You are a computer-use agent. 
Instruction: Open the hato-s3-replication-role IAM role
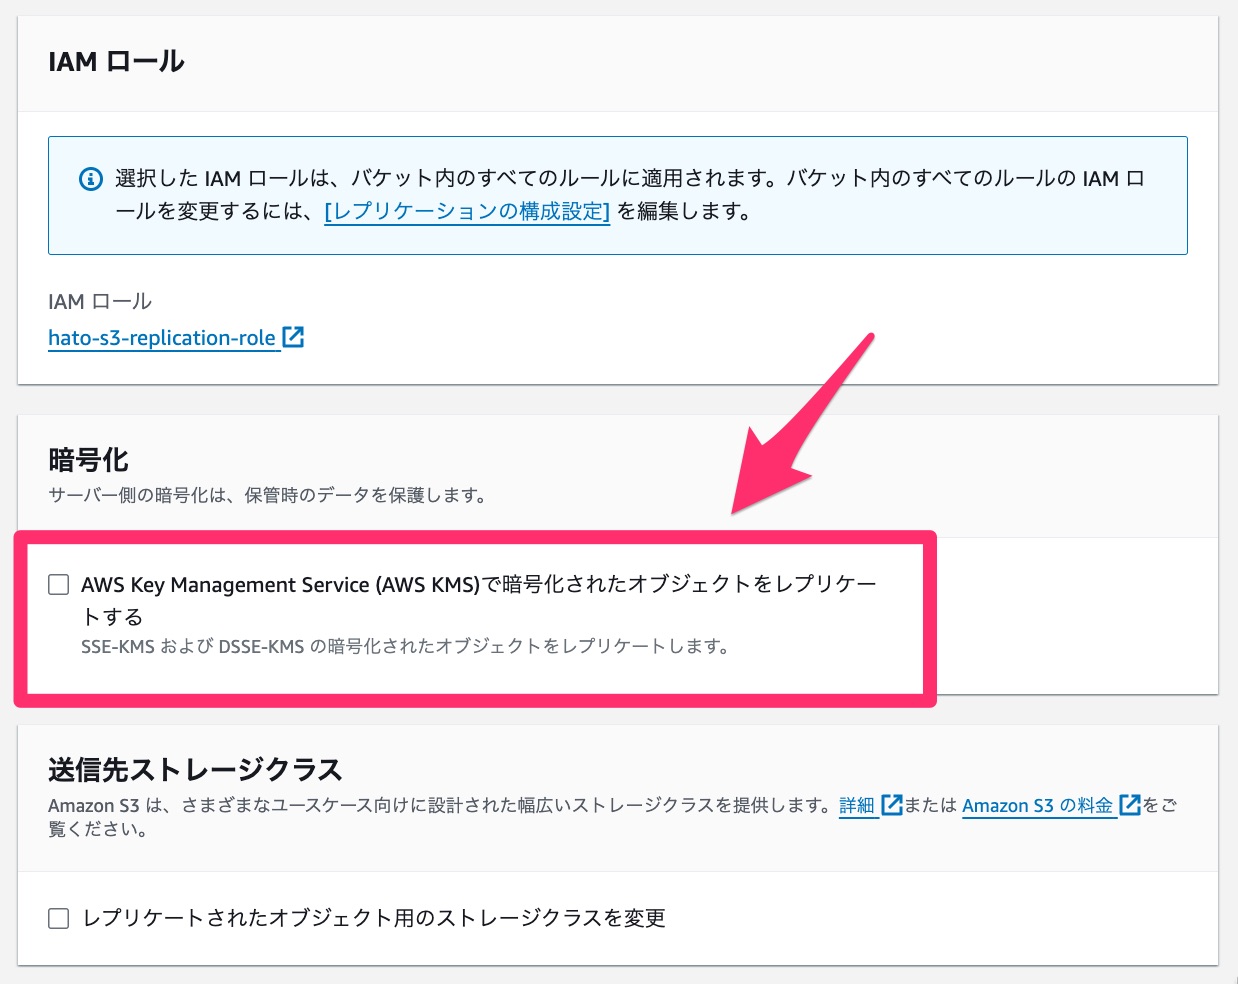tap(162, 337)
